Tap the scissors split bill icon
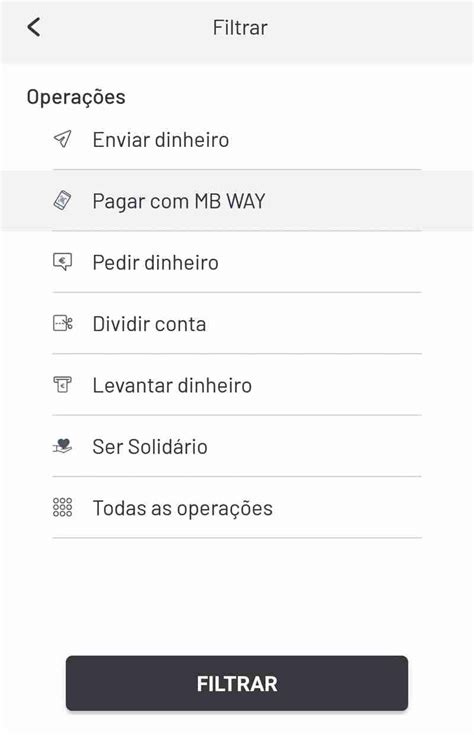Screen dimensions: 474x735 click(62, 323)
